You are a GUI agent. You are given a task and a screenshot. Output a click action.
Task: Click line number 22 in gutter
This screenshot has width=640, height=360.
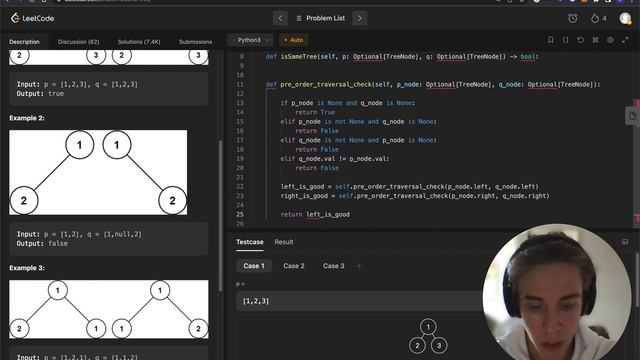coord(240,187)
